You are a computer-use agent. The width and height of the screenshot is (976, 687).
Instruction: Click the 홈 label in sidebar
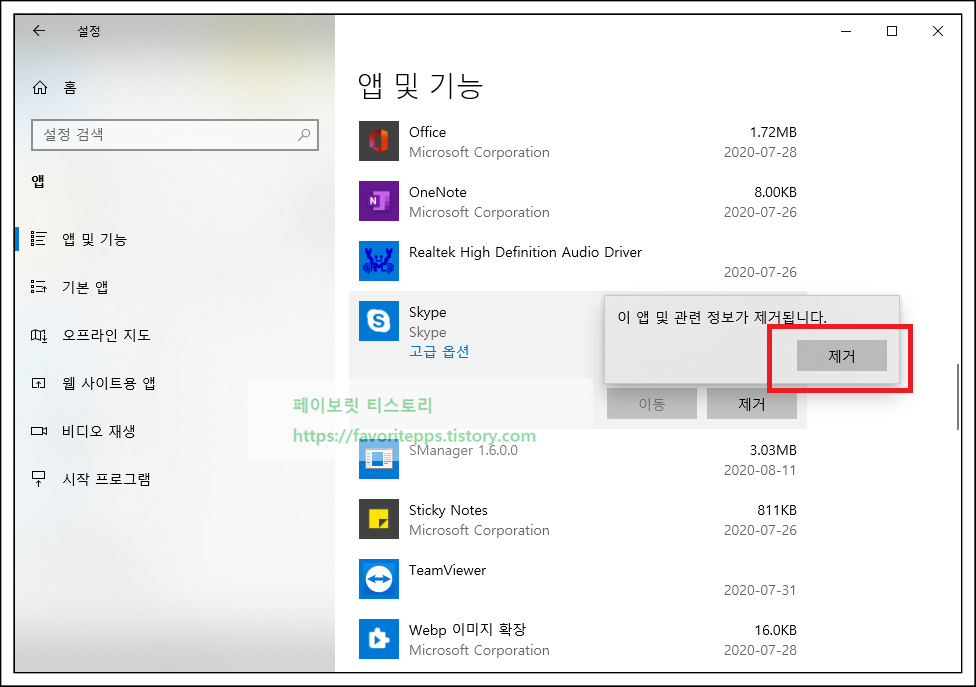click(70, 88)
